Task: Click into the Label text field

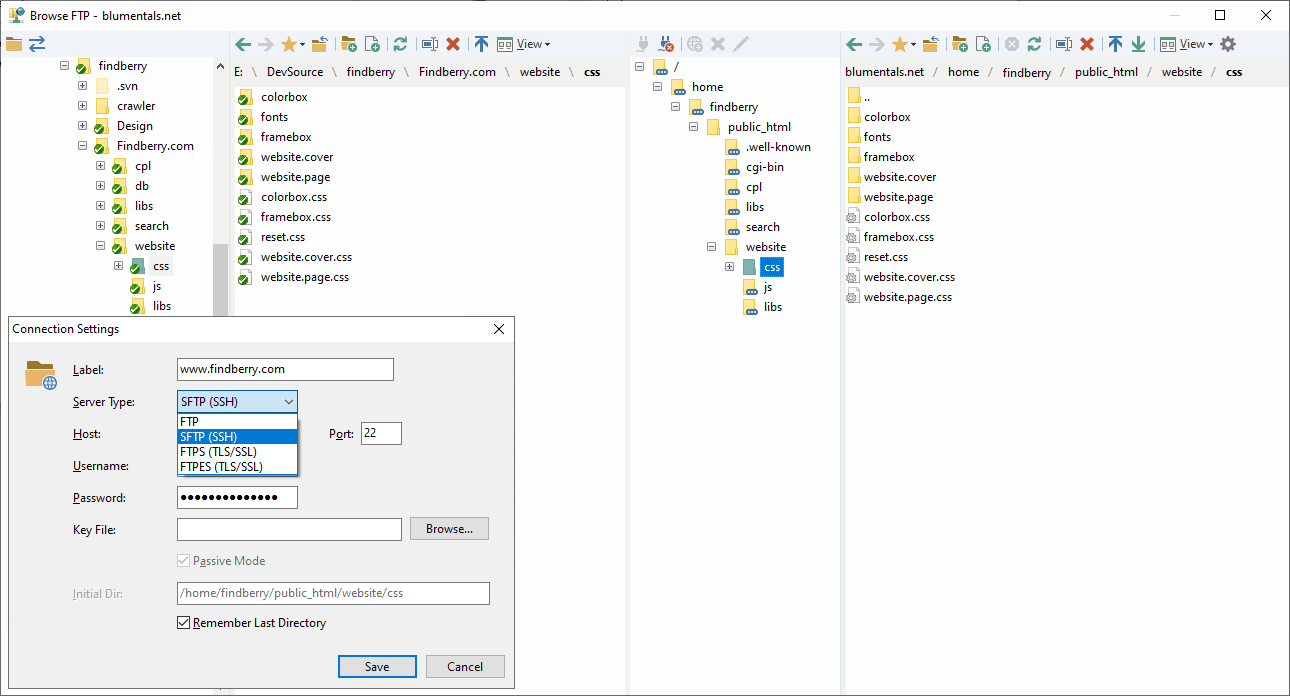Action: [x=285, y=369]
